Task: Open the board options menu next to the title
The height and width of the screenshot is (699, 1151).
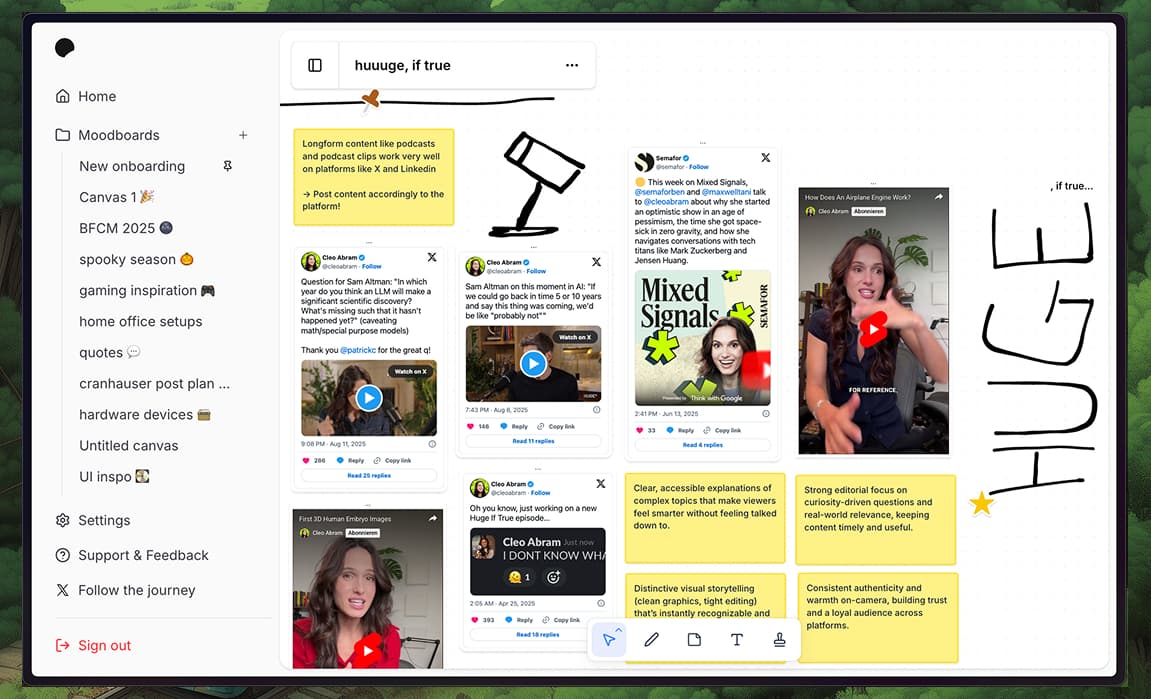Action: tap(572, 64)
